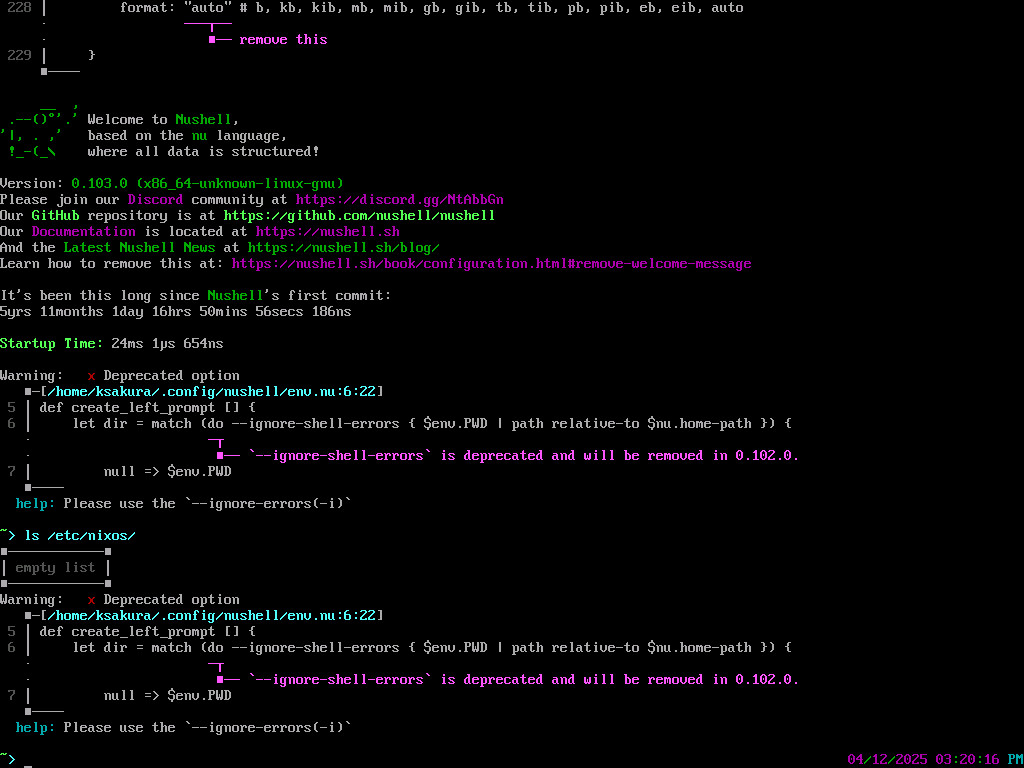
Task: Click line number 229
Action: click(x=20, y=55)
